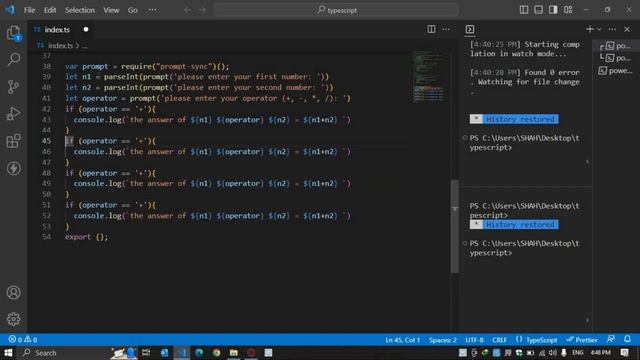Click the editor vertical scrollbar thumb
The width and height of the screenshot is (640, 360).
[x=454, y=226]
